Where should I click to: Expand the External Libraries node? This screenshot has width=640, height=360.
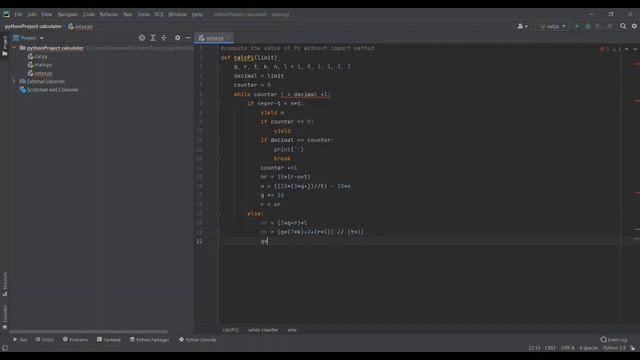click(x=14, y=81)
